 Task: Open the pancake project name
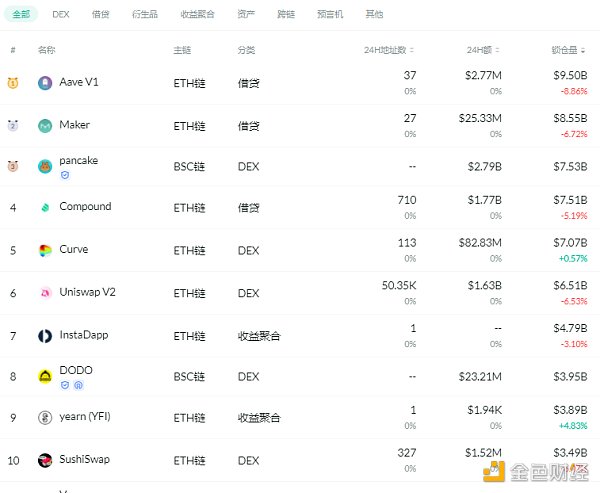point(78,161)
